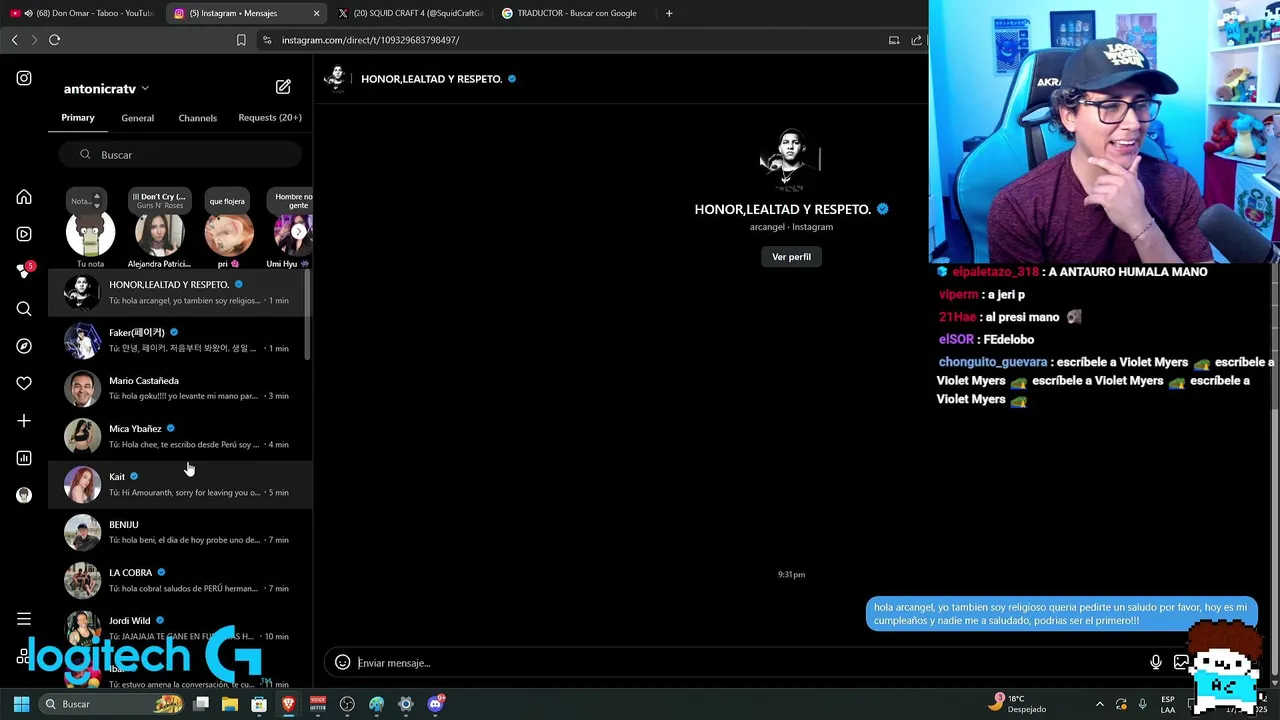
Task: Click the browser address bar URL
Action: point(370,40)
